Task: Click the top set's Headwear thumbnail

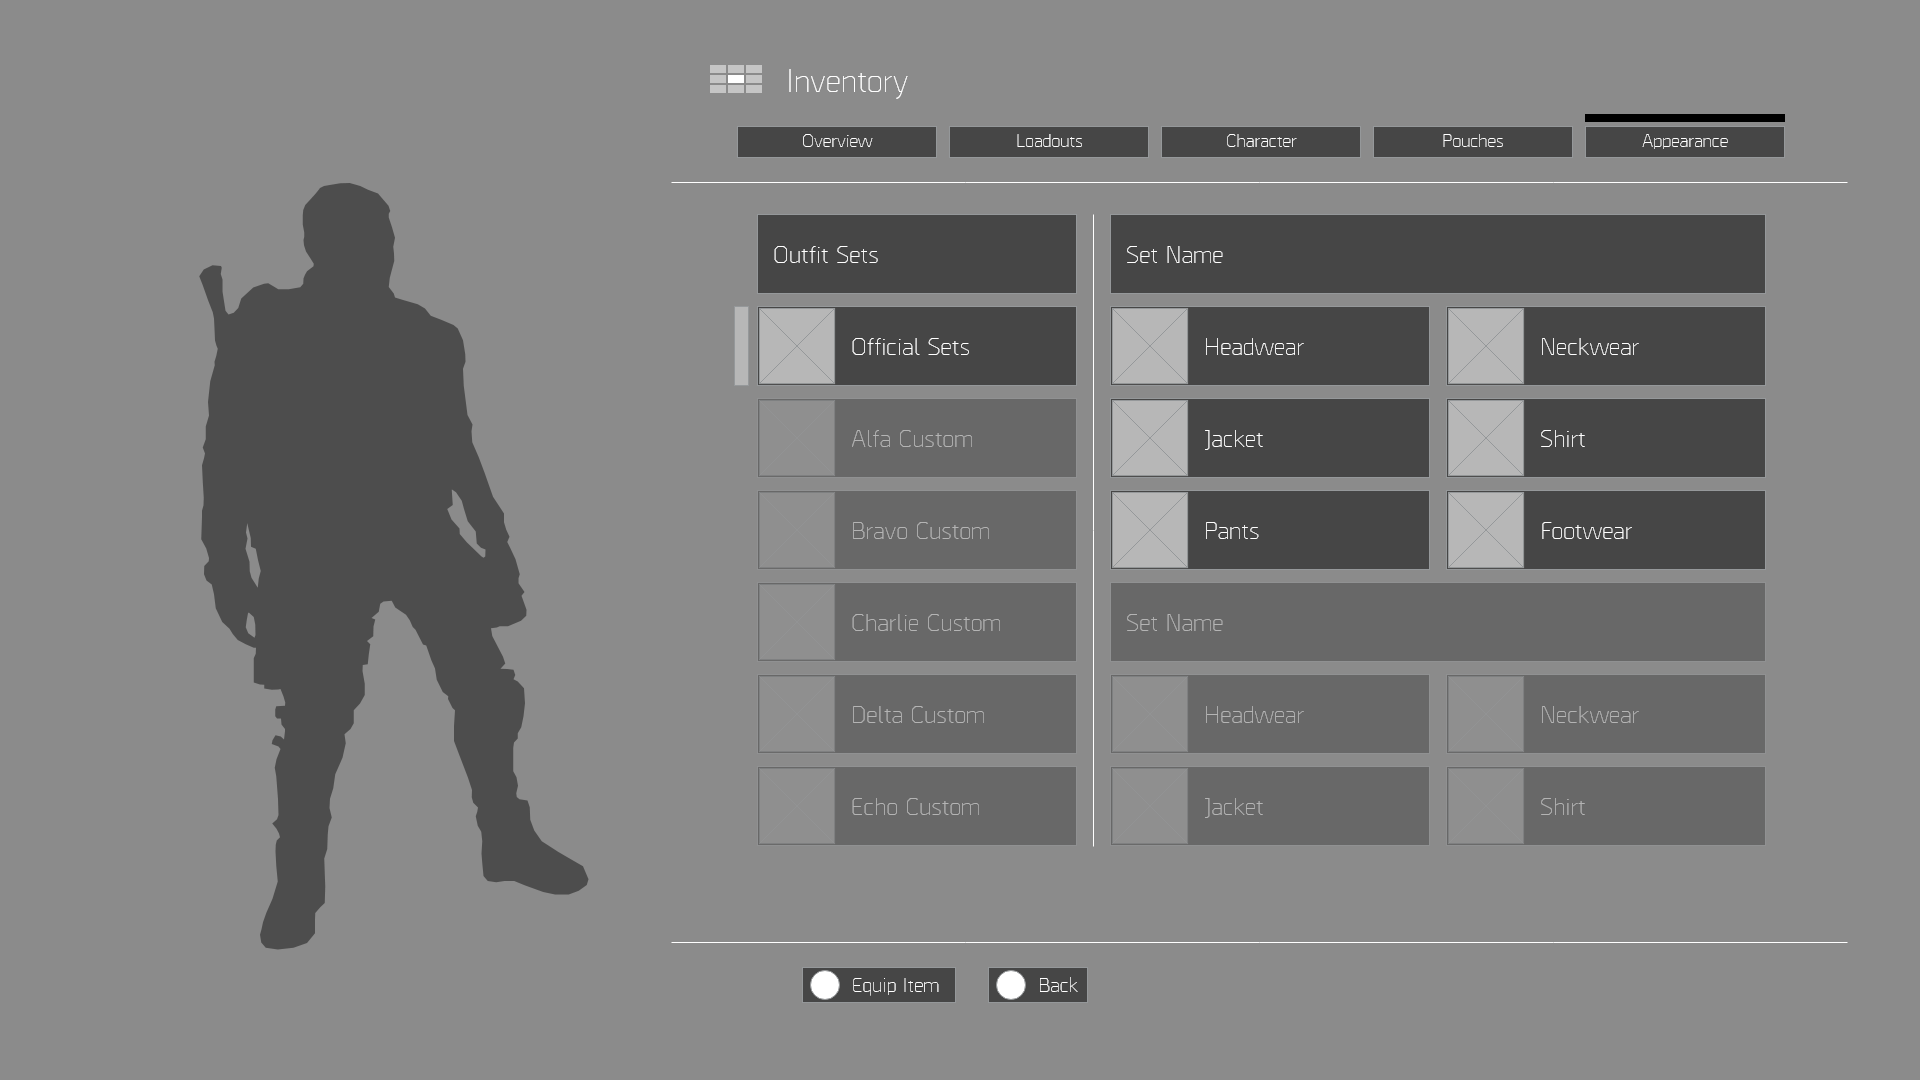Action: pos(1150,346)
